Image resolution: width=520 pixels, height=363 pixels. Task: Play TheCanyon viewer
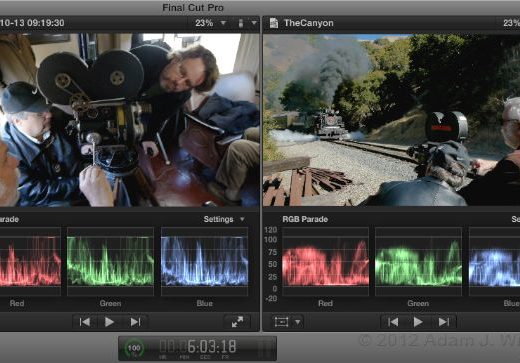418,322
